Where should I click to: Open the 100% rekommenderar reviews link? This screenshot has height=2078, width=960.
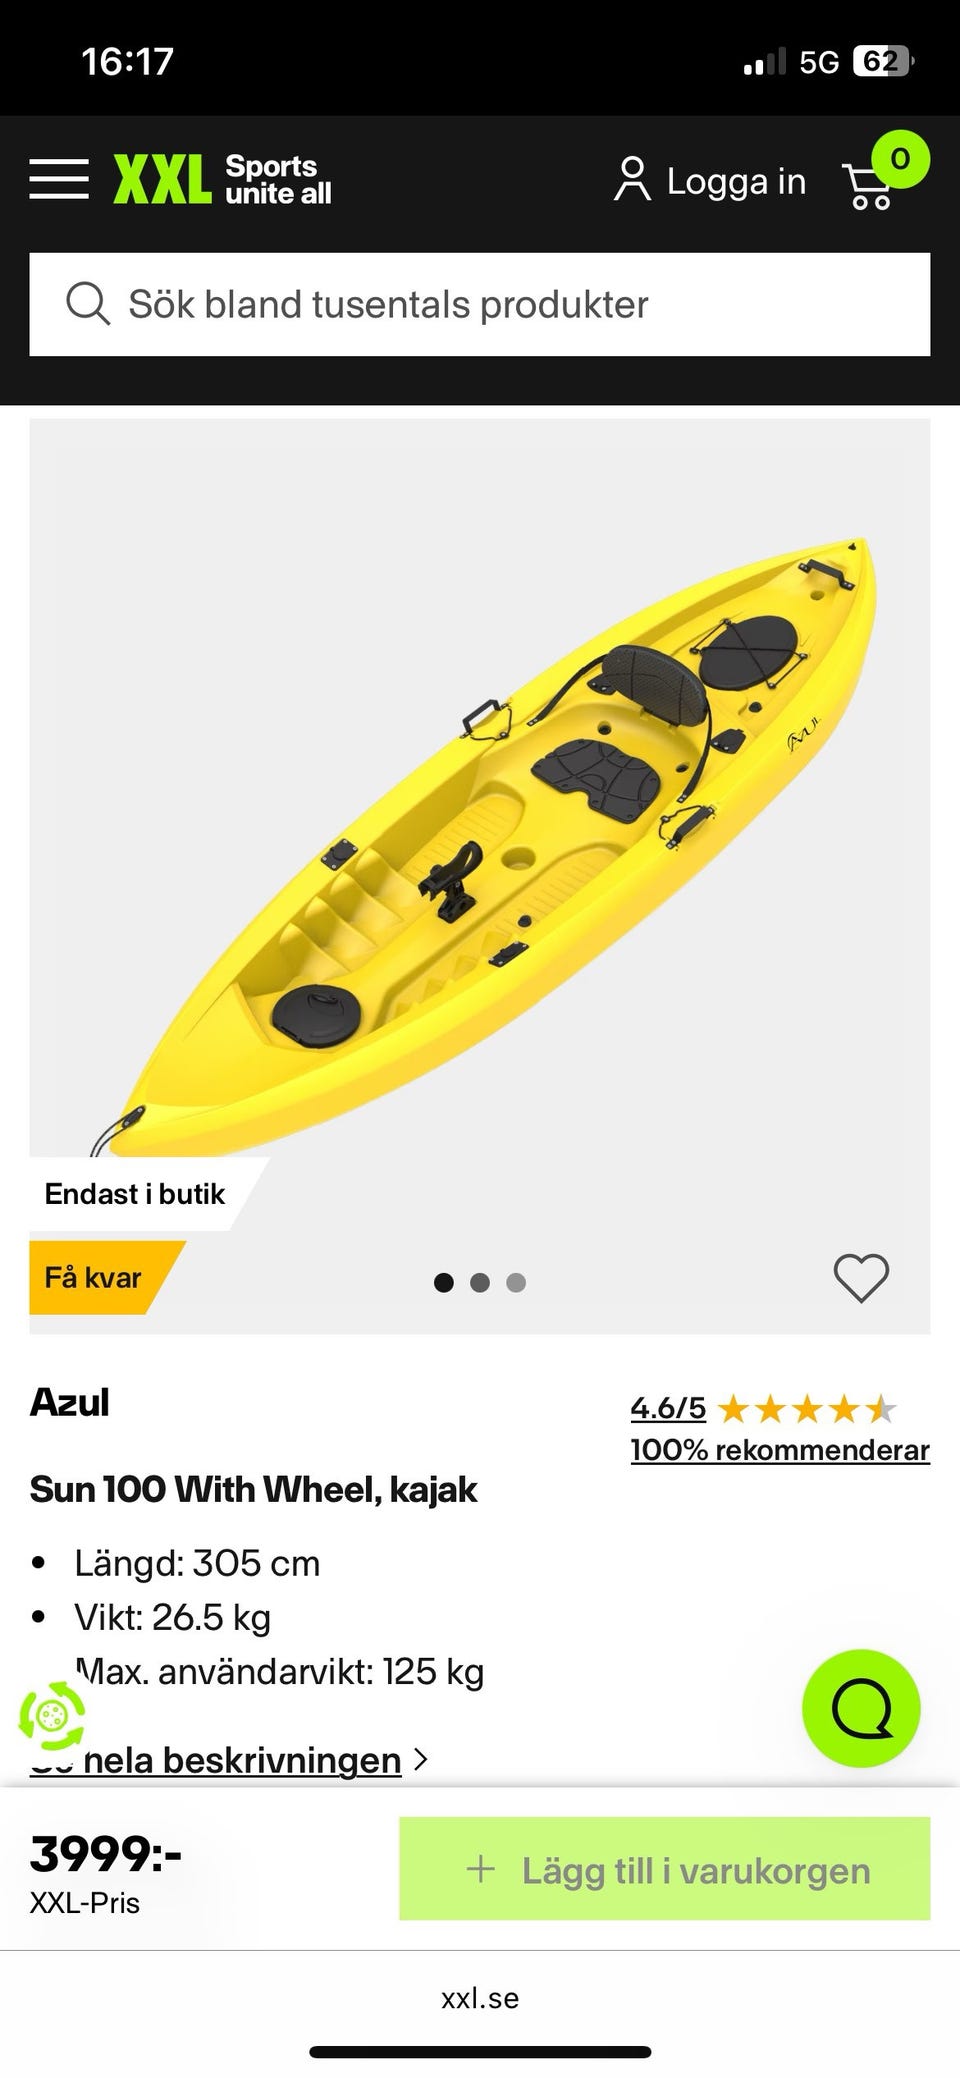[x=780, y=1450]
